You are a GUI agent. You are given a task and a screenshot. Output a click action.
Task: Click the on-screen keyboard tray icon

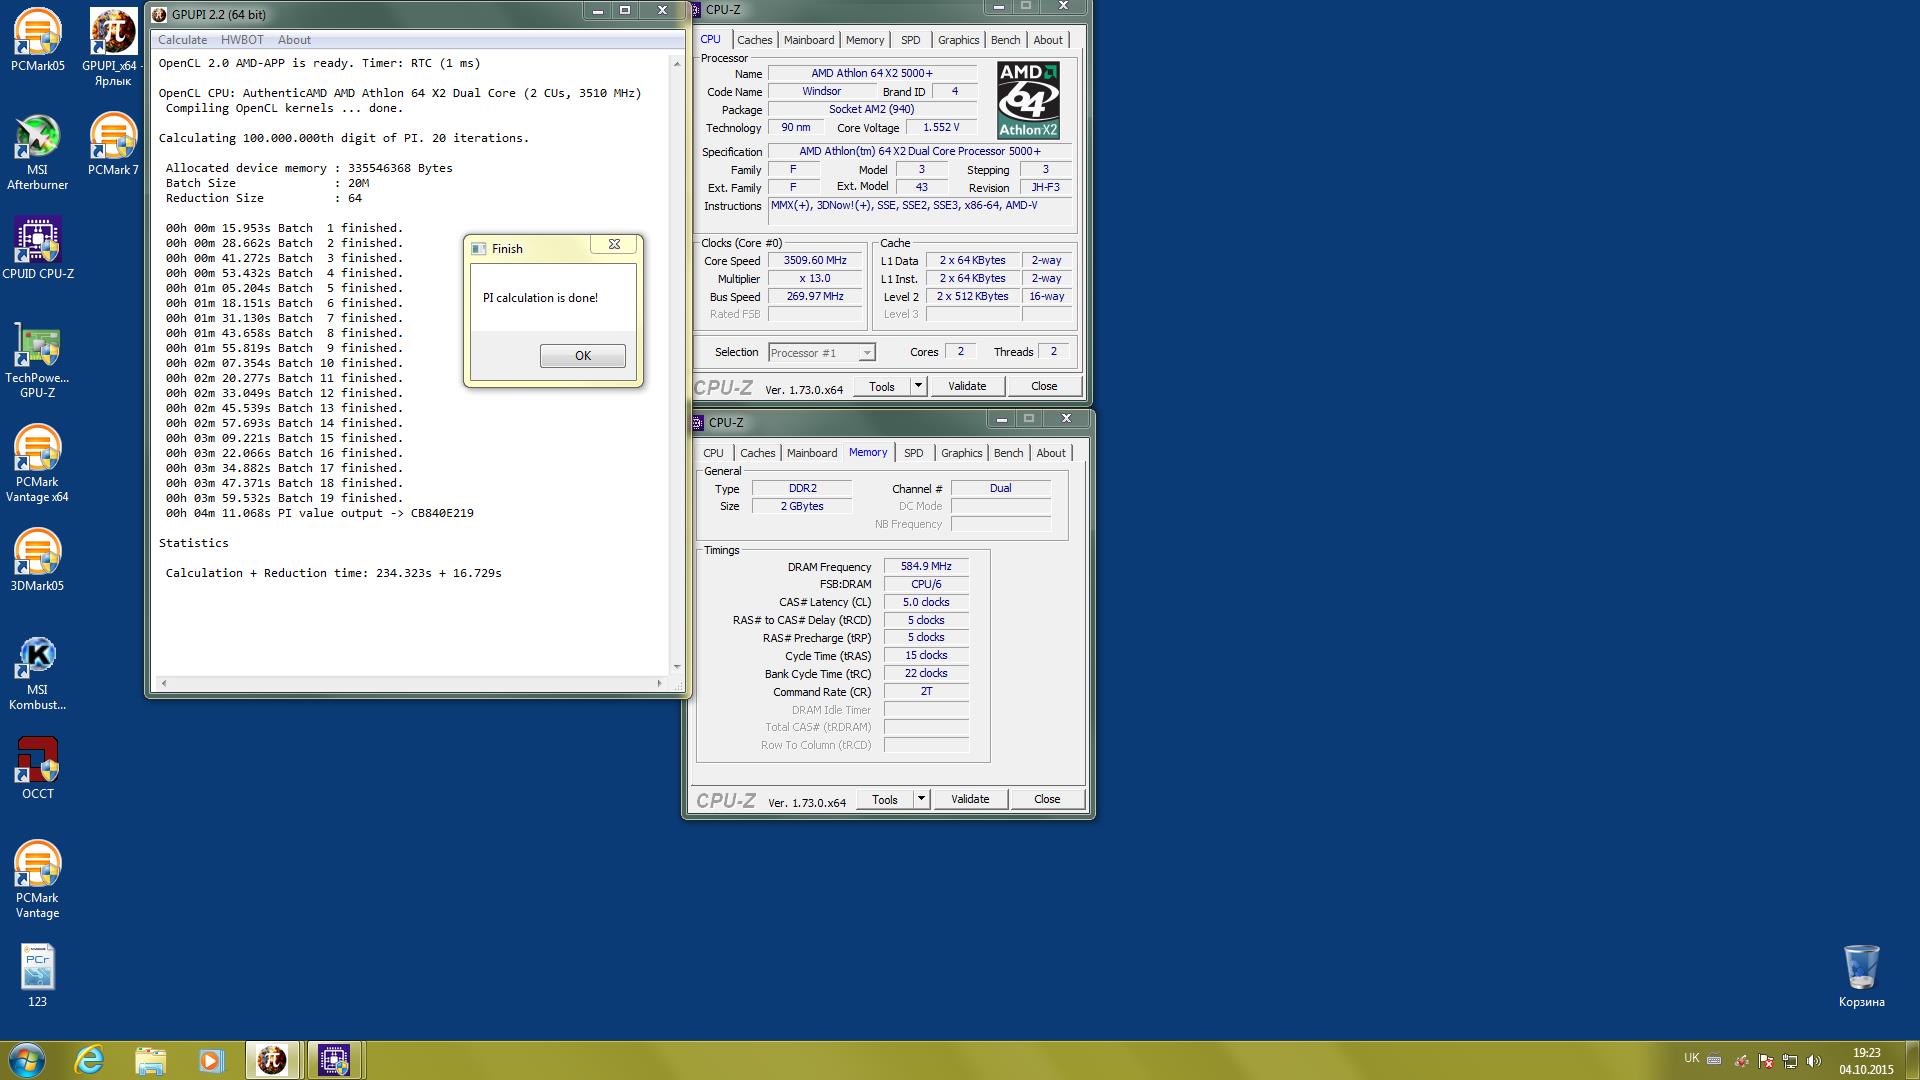point(1714,1060)
